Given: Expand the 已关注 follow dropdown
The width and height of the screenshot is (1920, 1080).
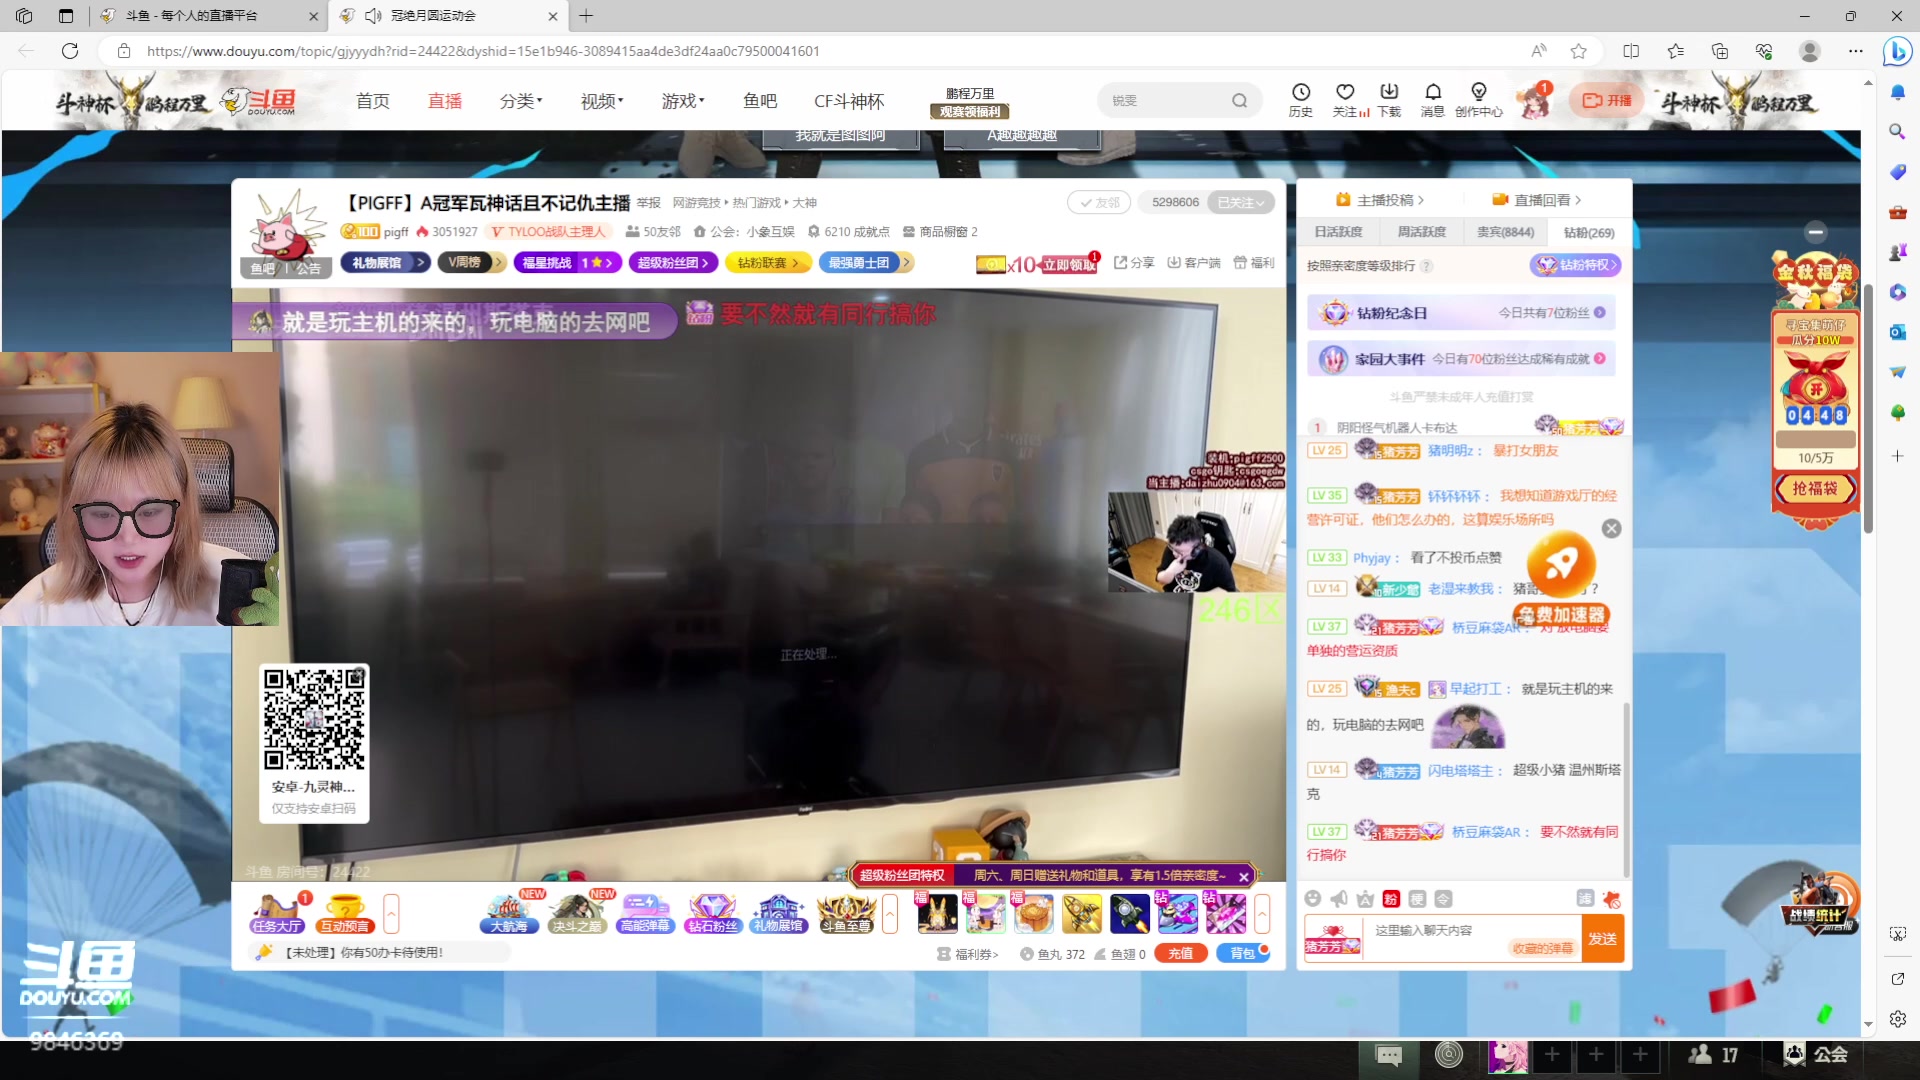Looking at the screenshot, I should tap(1241, 202).
